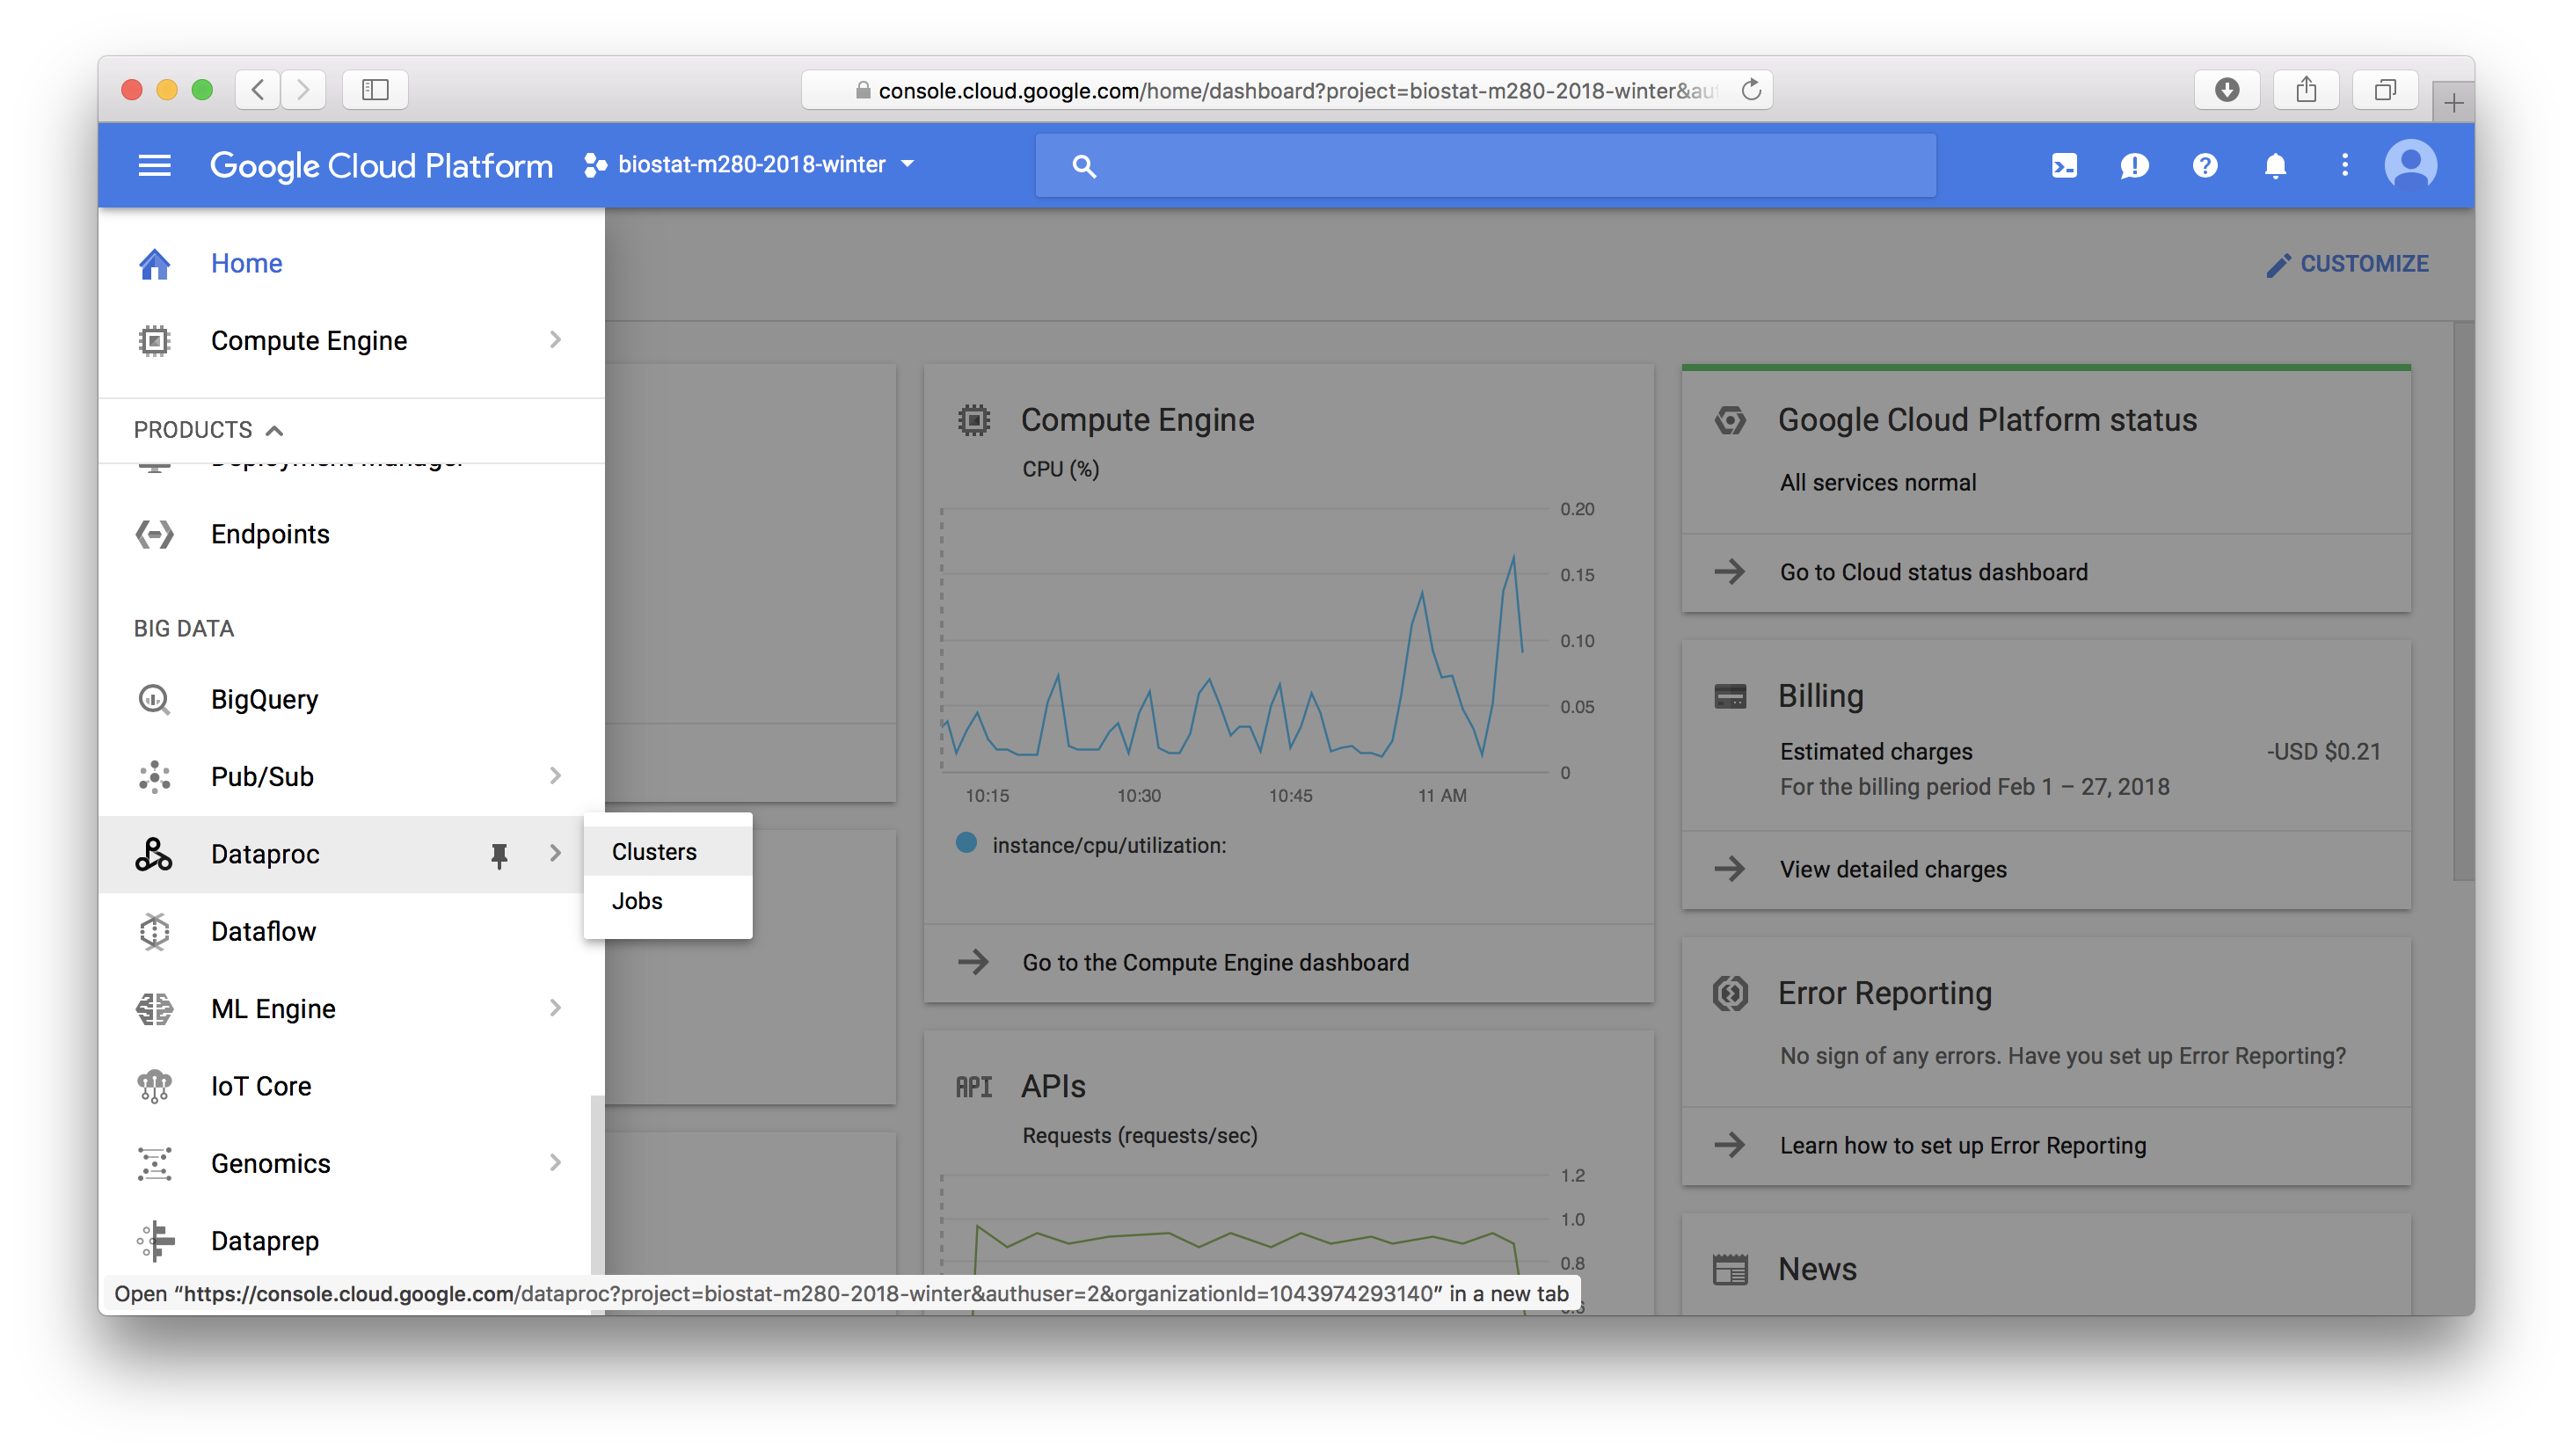Click the BigQuery icon in sidebar
Screen dimensions: 2573x1456
(154, 699)
